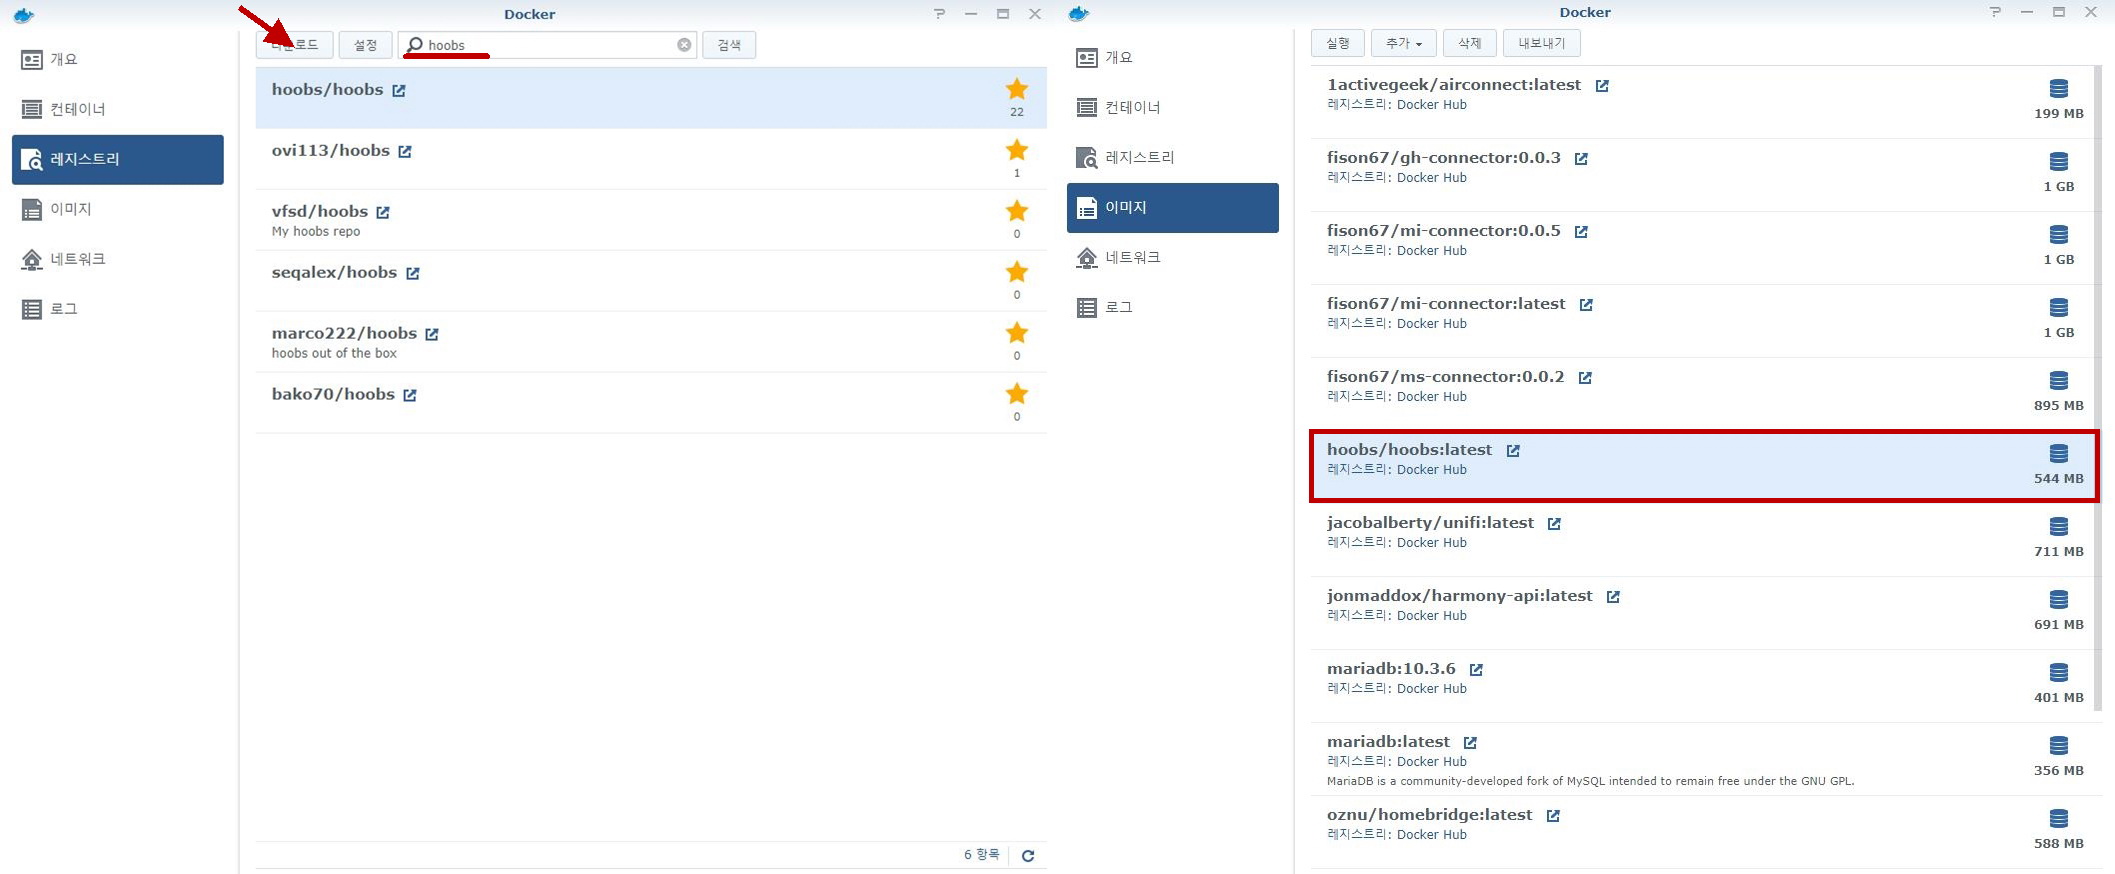Viewport: 2115px width, 874px height.
Task: Clear the hoobs search field
Action: [684, 45]
